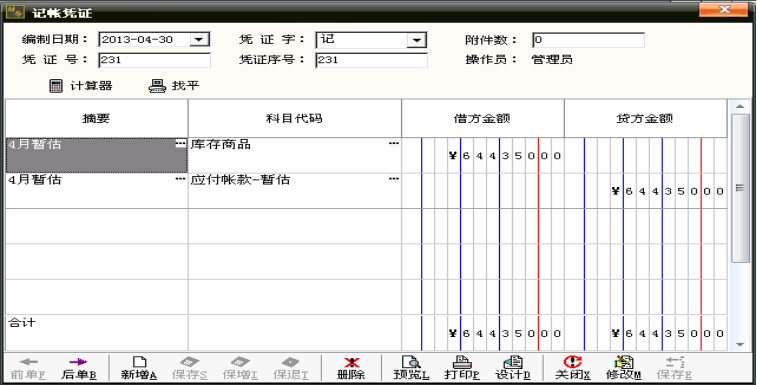Click the 凭证序号 input field

click(371, 60)
